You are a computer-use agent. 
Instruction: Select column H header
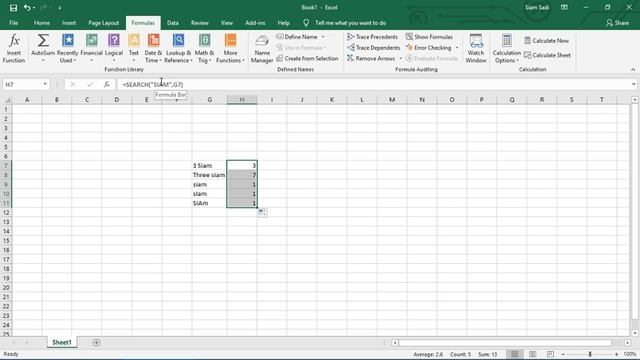click(242, 100)
